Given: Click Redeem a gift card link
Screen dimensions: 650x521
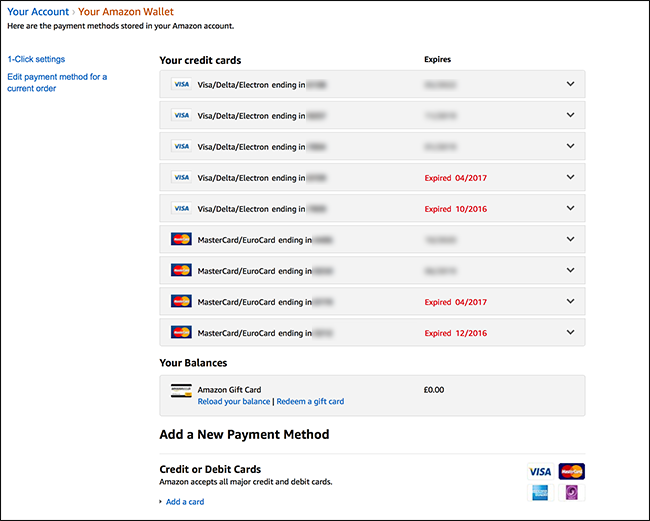Looking at the screenshot, I should (x=310, y=401).
